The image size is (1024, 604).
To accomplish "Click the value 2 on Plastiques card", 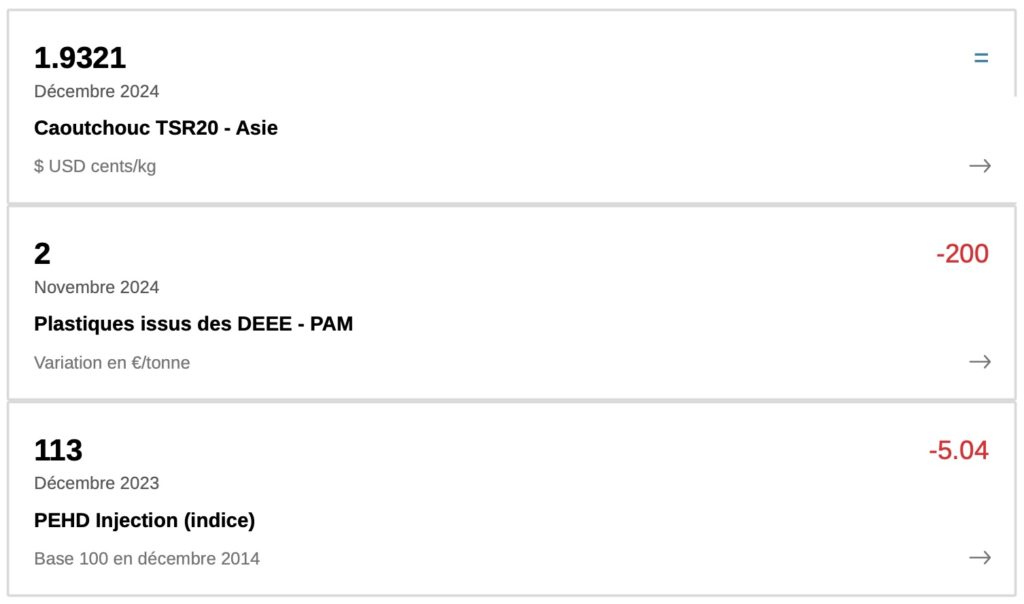I will [42, 254].
